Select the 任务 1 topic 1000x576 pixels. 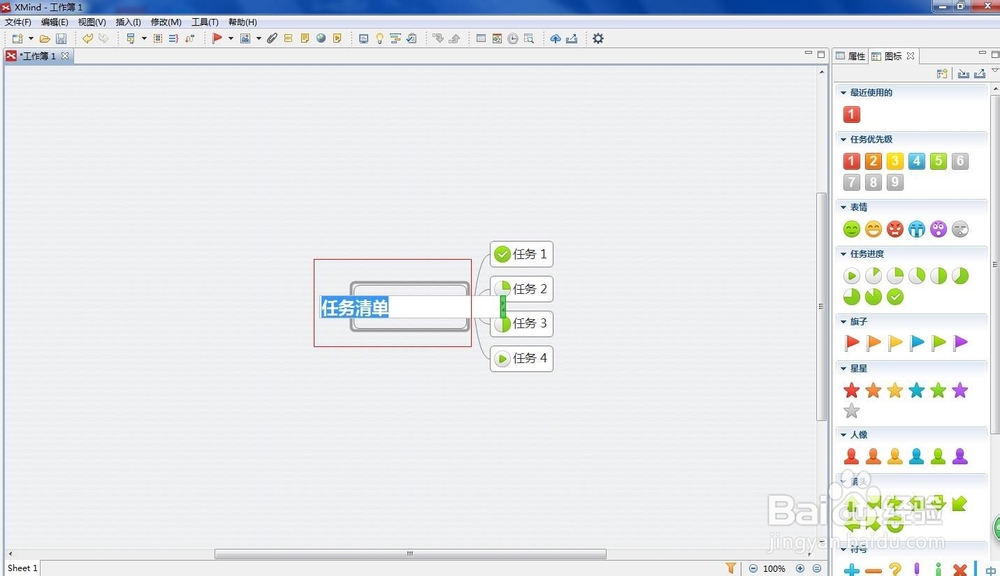click(521, 254)
